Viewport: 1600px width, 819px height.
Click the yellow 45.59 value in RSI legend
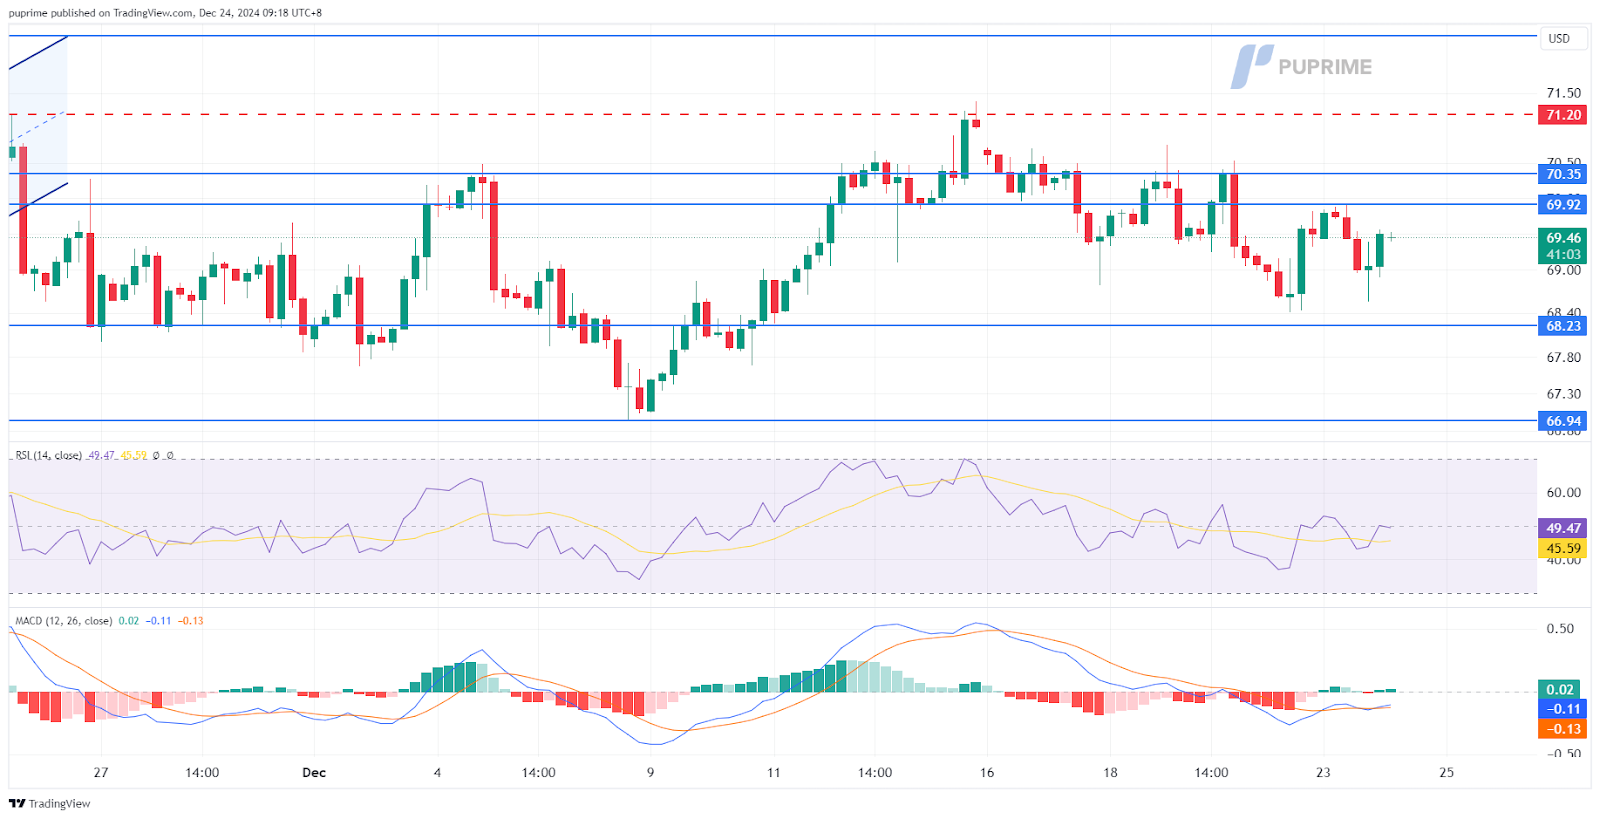pyautogui.click(x=133, y=455)
